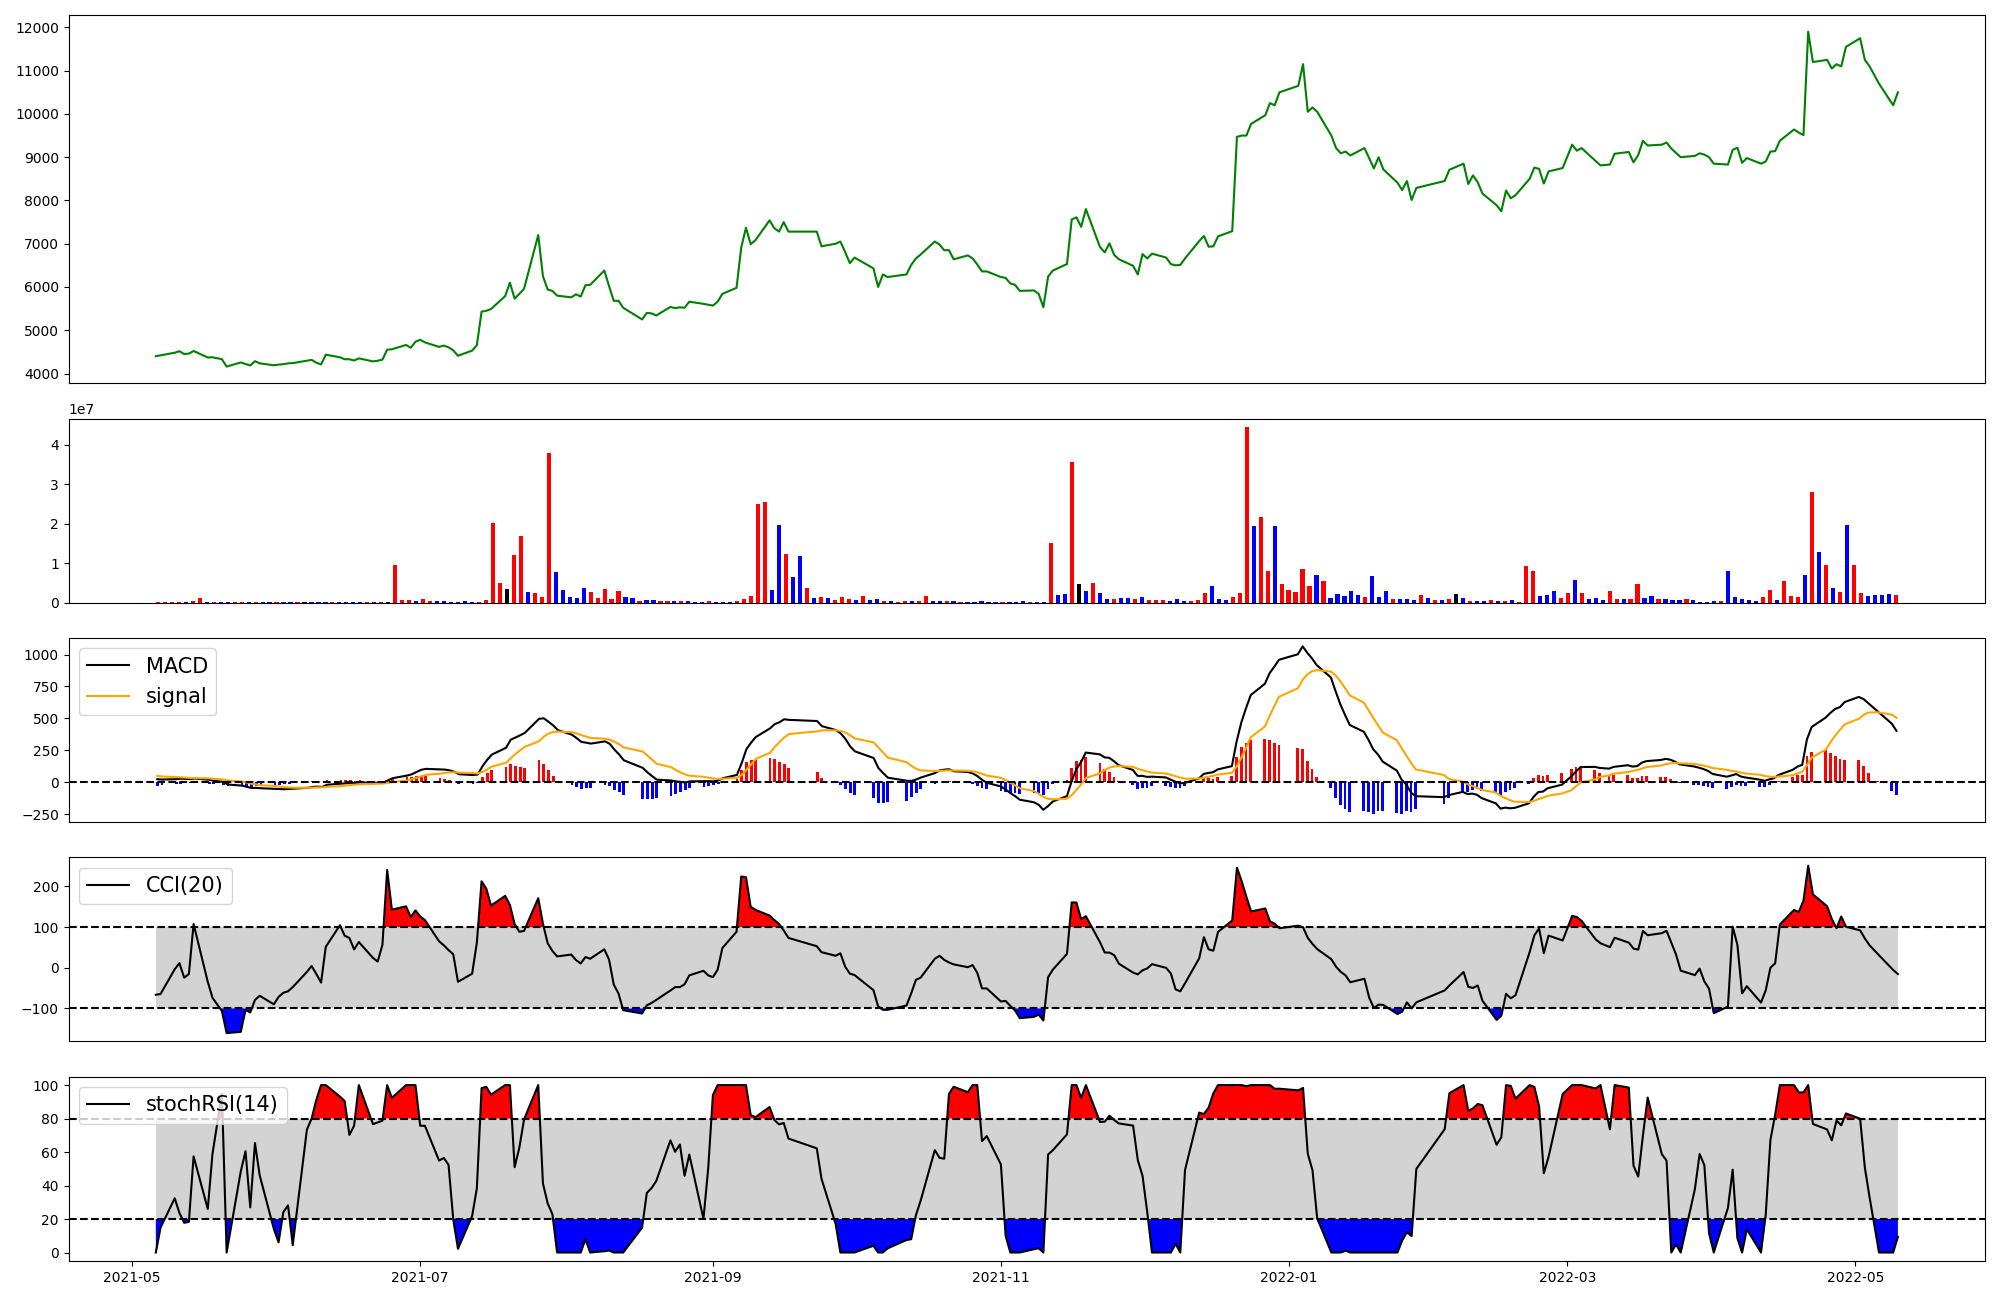The height and width of the screenshot is (1300, 2000).
Task: Click the 2022-01 x-axis date label
Action: pyautogui.click(x=1289, y=1277)
